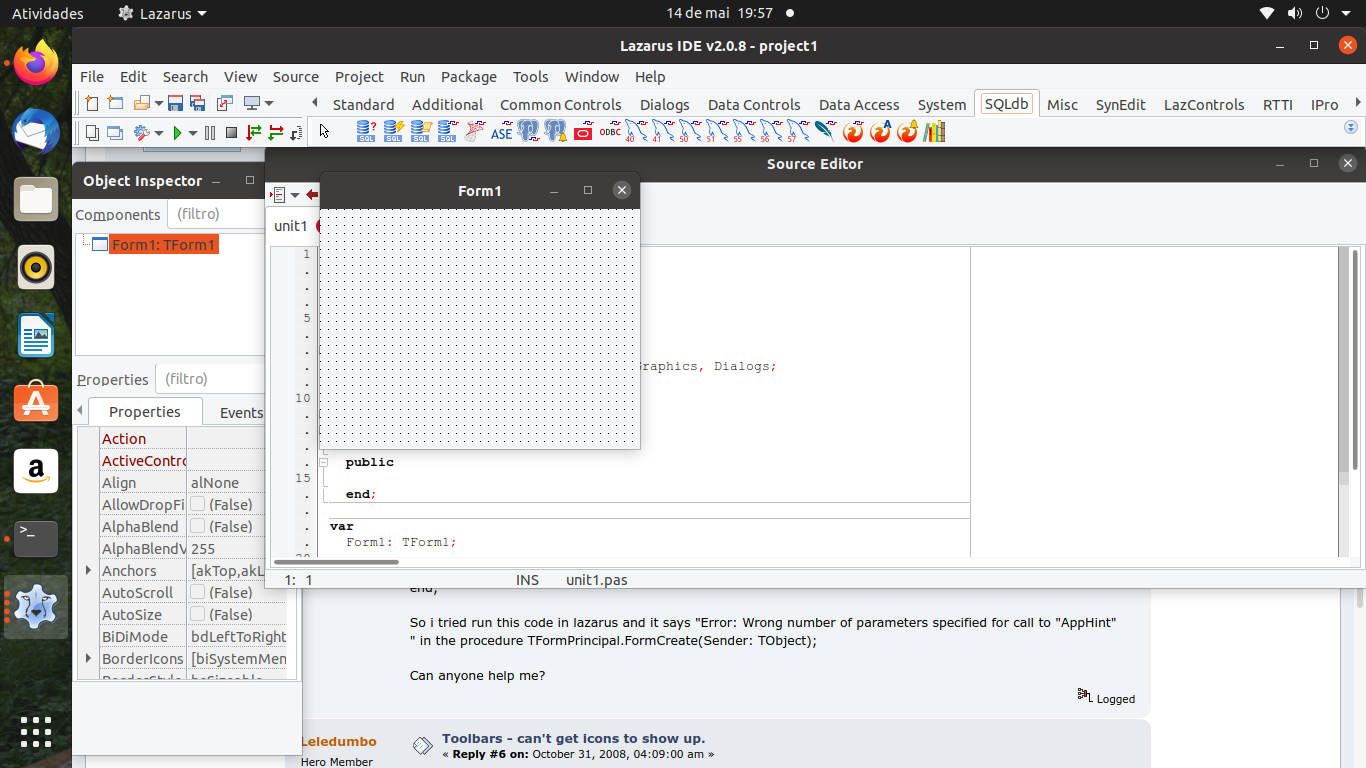Image resolution: width=1366 pixels, height=768 pixels.
Task: Select the ASE Sybase connection component
Action: pyautogui.click(x=501, y=131)
